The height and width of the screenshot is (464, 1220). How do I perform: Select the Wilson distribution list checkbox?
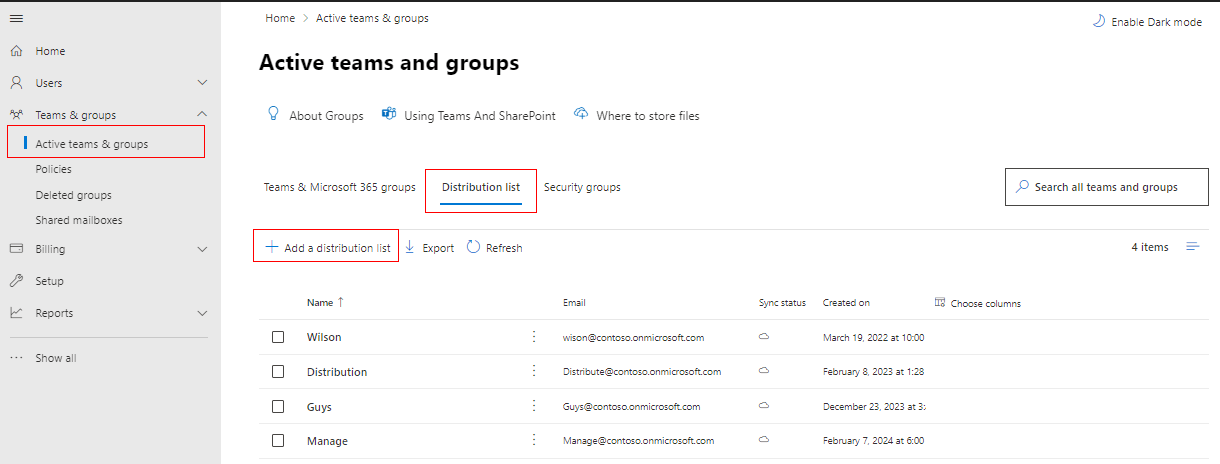click(x=278, y=337)
